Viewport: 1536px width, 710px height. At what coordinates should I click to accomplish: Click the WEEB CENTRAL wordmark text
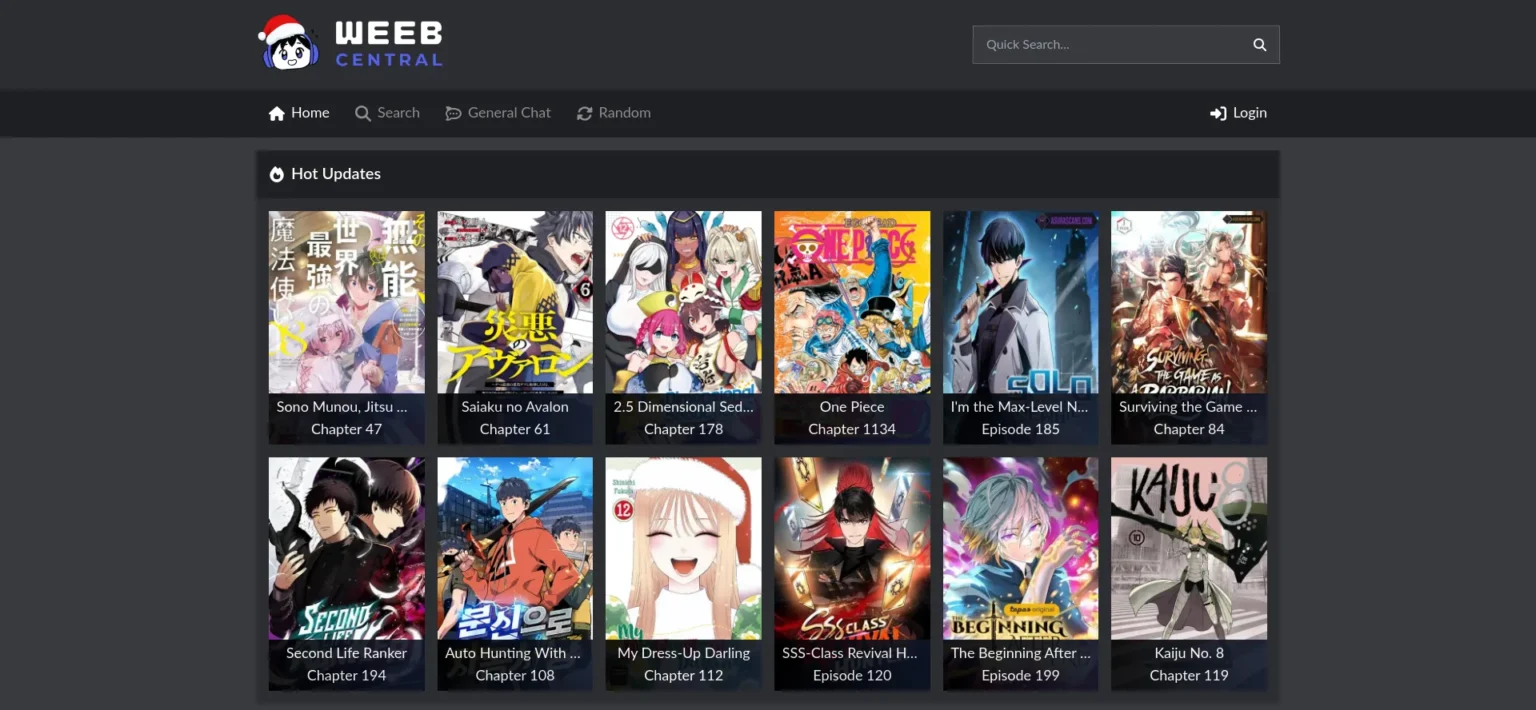click(389, 45)
